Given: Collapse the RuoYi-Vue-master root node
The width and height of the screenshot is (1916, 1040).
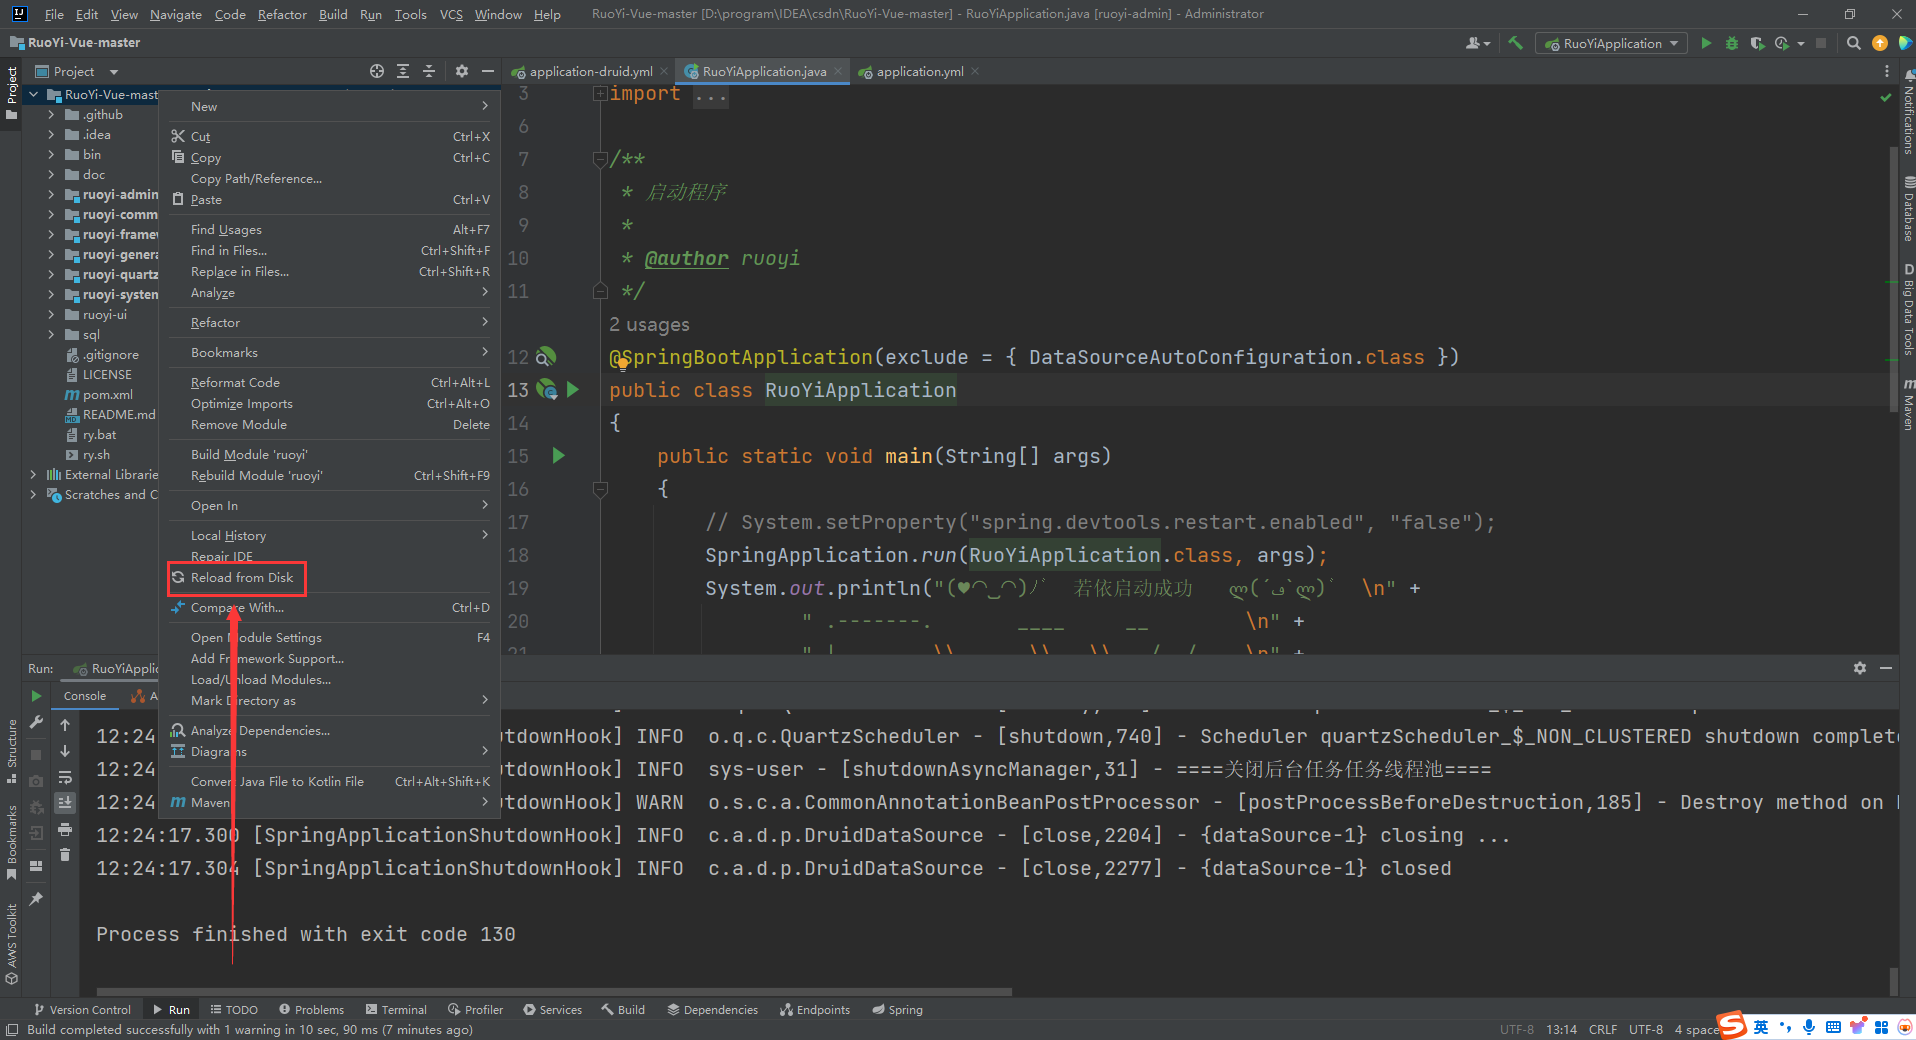Looking at the screenshot, I should [x=33, y=95].
